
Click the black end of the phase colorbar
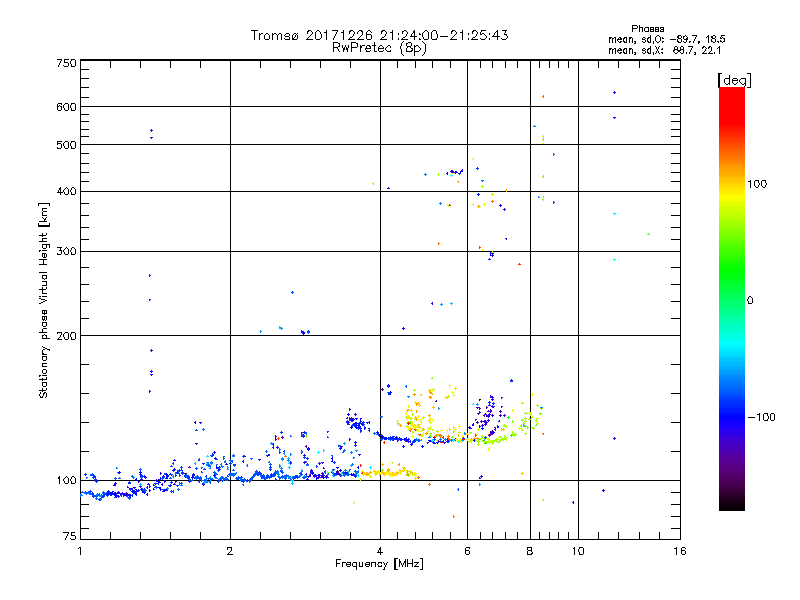coord(732,503)
